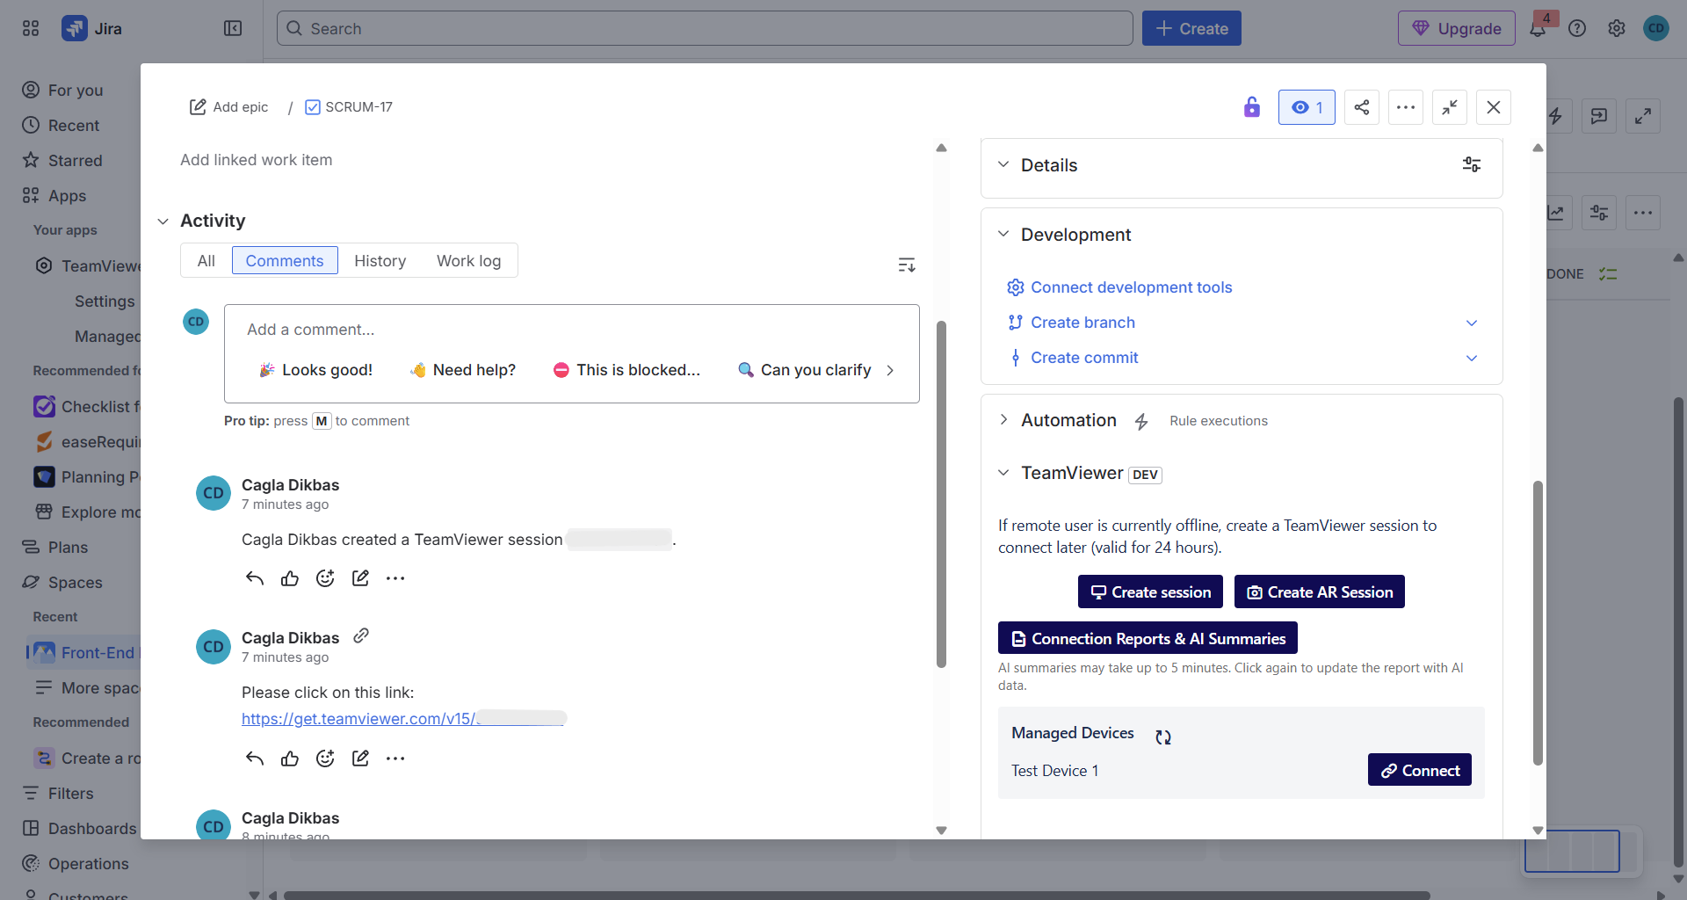This screenshot has height=900, width=1687.
Task: Close the SCRUM-17 issue dialog
Action: pyautogui.click(x=1493, y=107)
